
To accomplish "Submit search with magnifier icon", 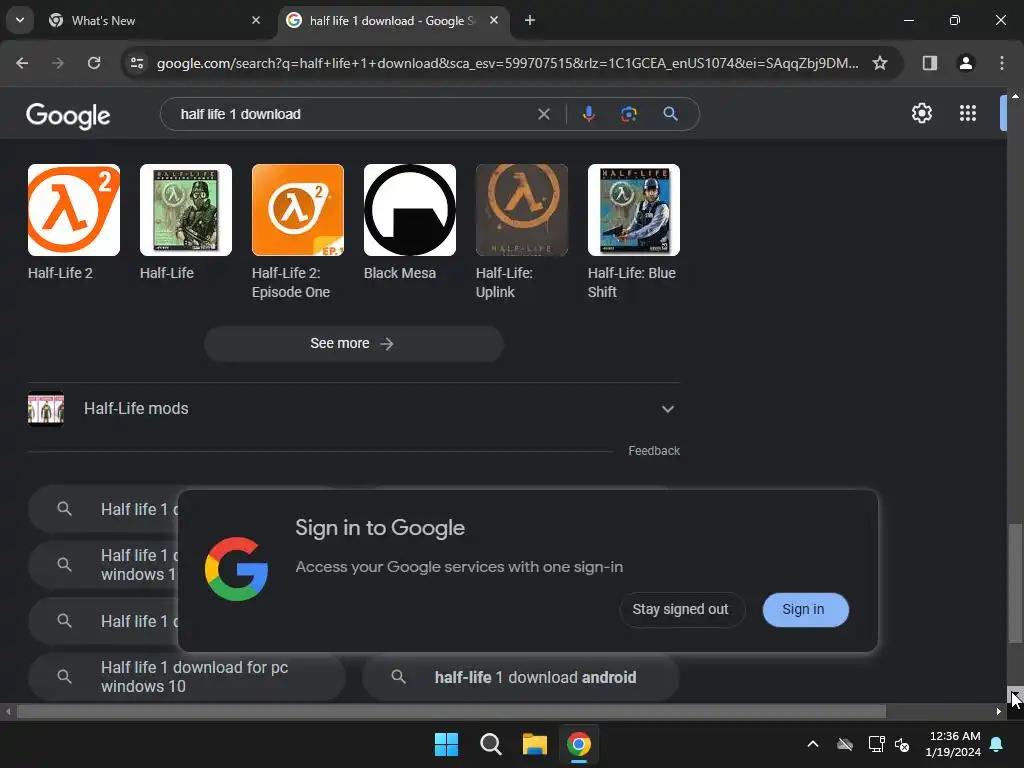I will (x=670, y=114).
